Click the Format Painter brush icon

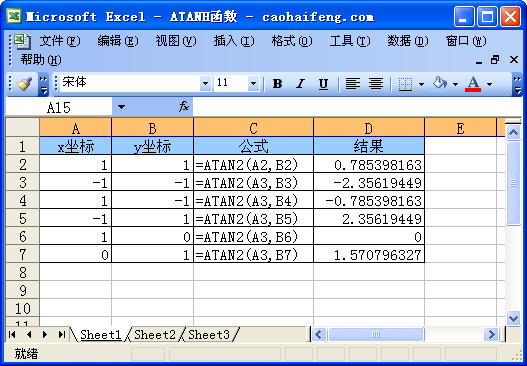(24, 83)
